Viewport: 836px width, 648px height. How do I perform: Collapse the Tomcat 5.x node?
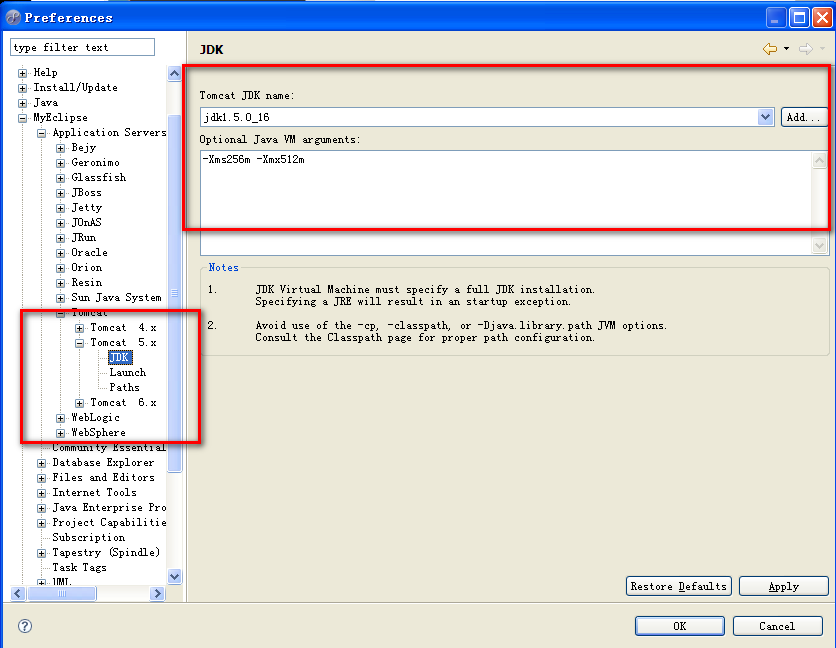79,343
